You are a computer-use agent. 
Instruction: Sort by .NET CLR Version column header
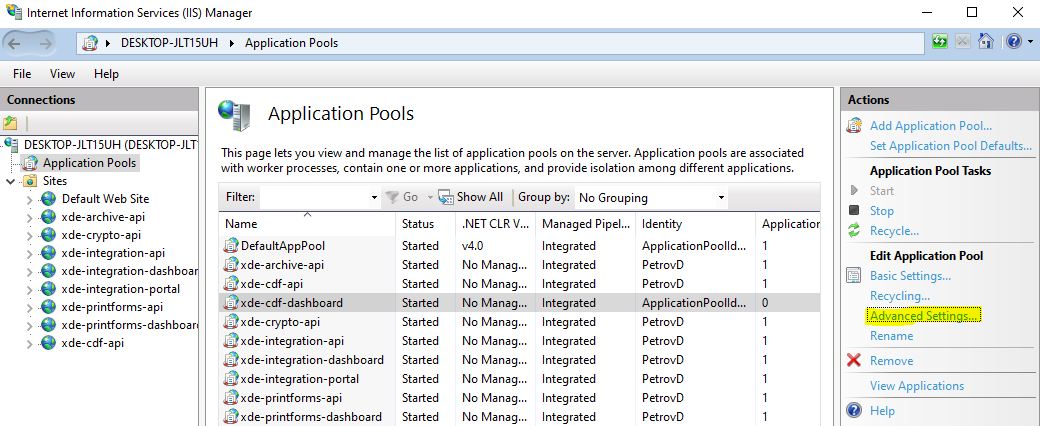point(495,224)
